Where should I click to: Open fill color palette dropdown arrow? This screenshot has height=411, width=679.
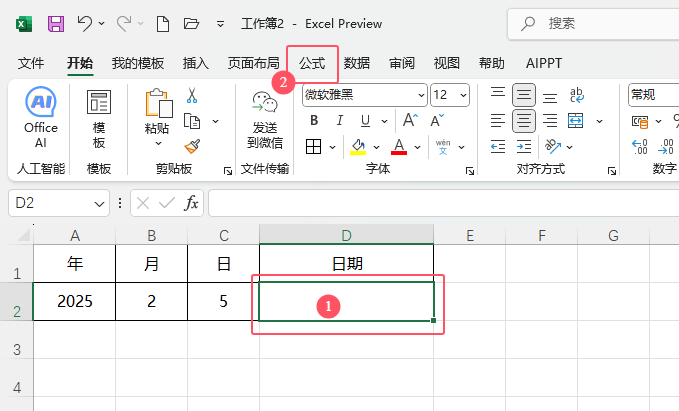click(376, 147)
